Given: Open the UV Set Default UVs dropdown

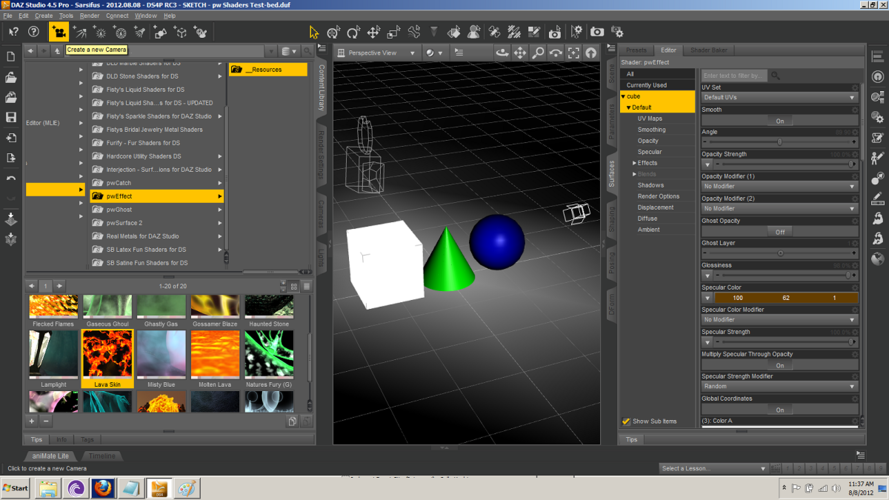Looking at the screenshot, I should (780, 98).
